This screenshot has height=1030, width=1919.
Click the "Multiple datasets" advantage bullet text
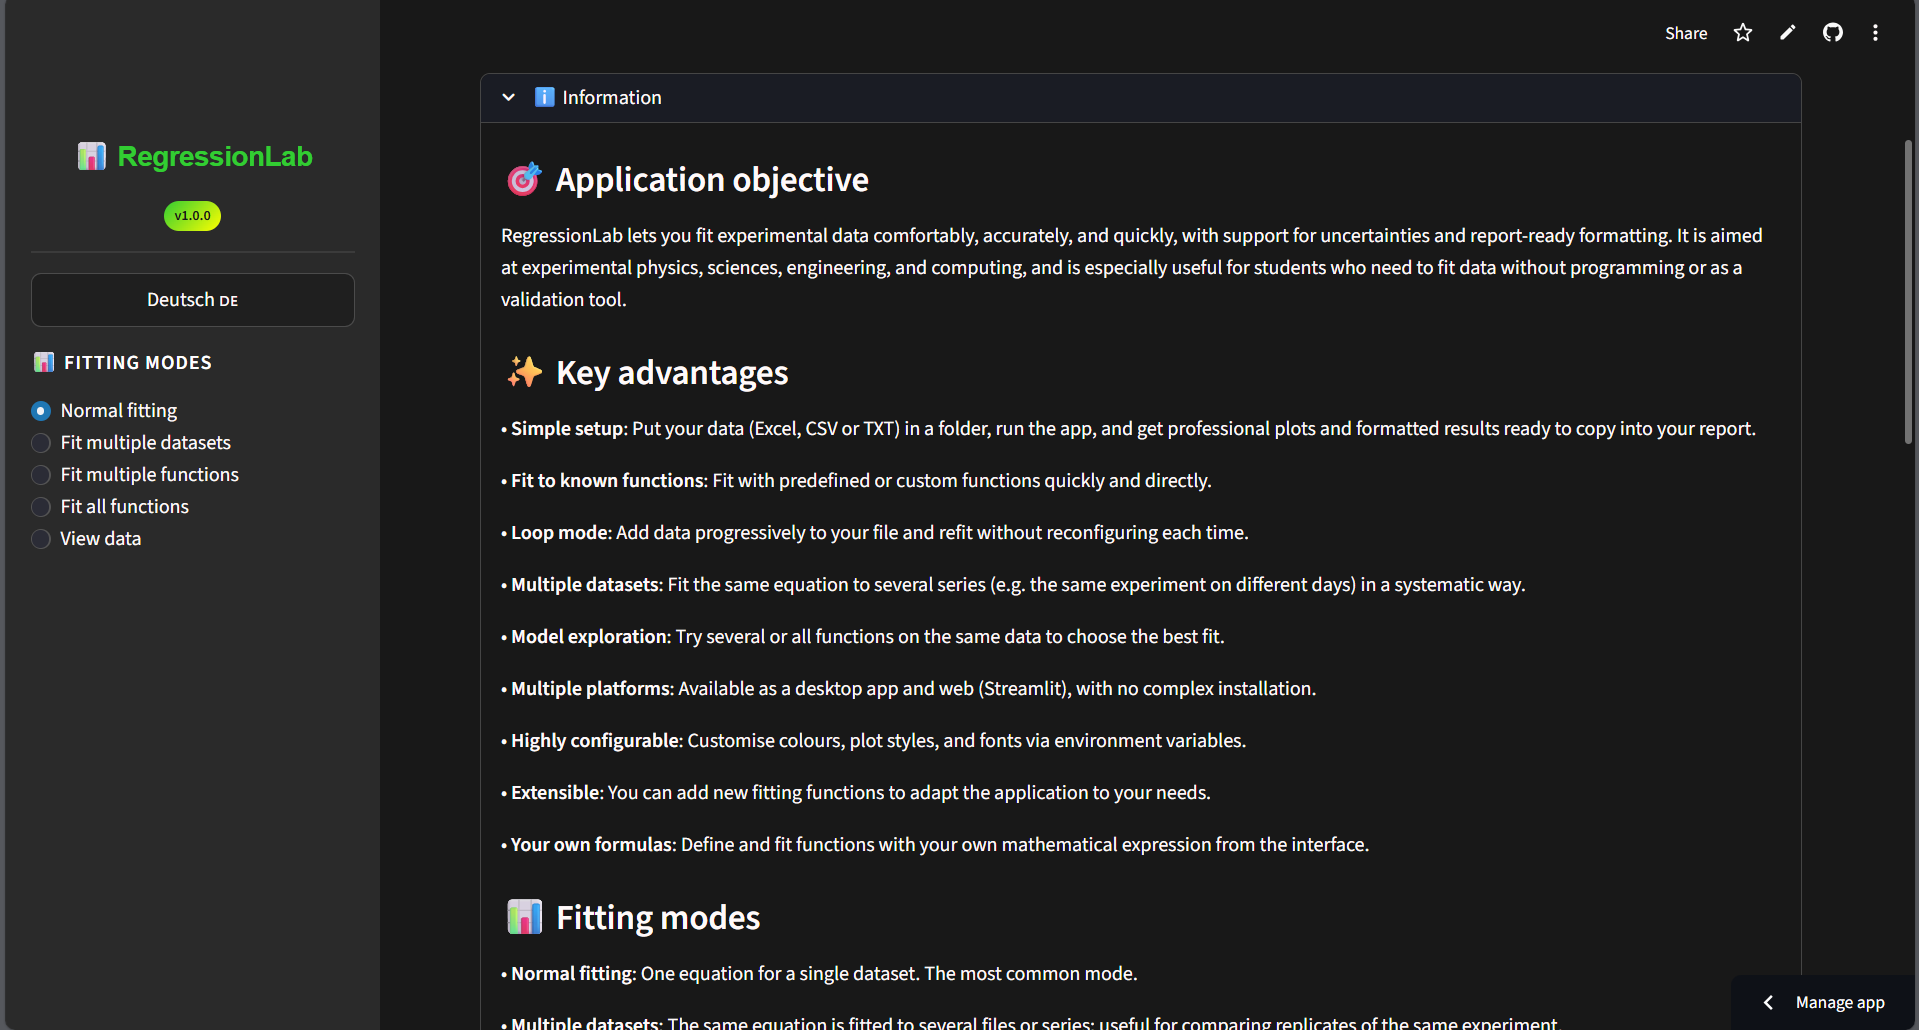[585, 585]
